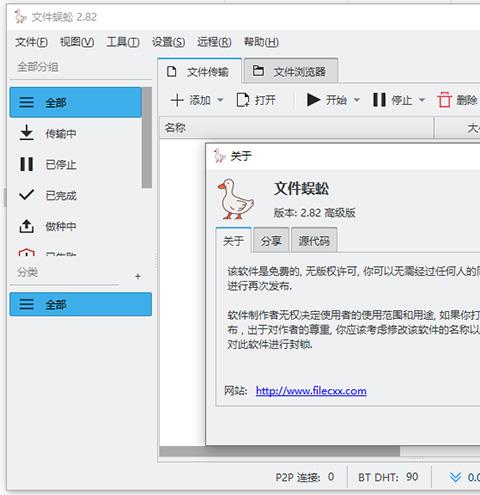Click the goose icon in main title bar
The width and height of the screenshot is (480, 495).
[20, 16]
